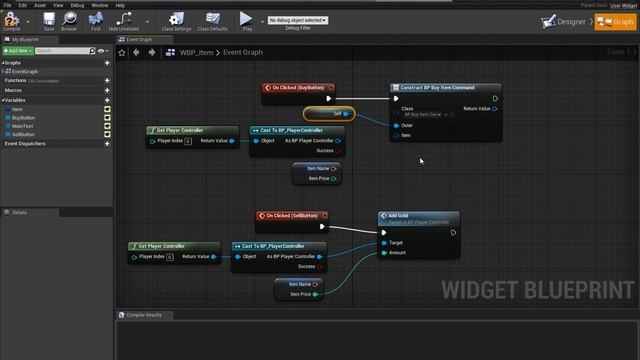Go back in graph history

click(136, 53)
